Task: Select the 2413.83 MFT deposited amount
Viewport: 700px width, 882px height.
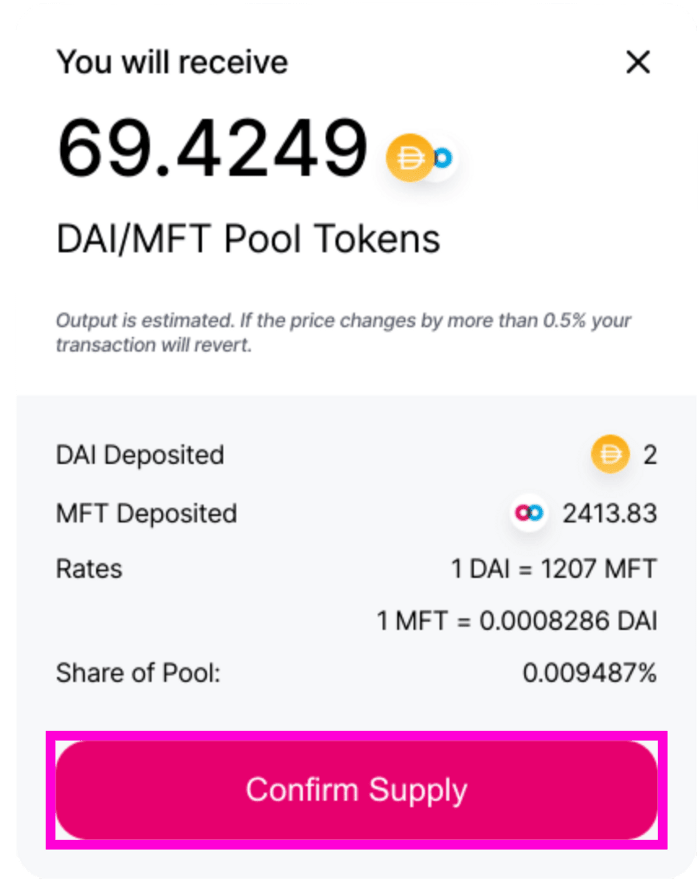Action: [610, 513]
